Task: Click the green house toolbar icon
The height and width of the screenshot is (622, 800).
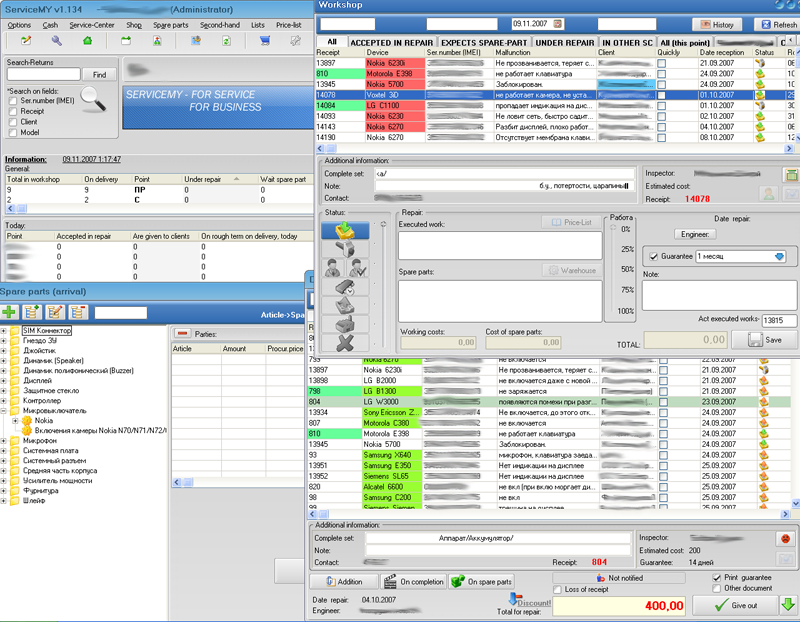Action: 87,41
